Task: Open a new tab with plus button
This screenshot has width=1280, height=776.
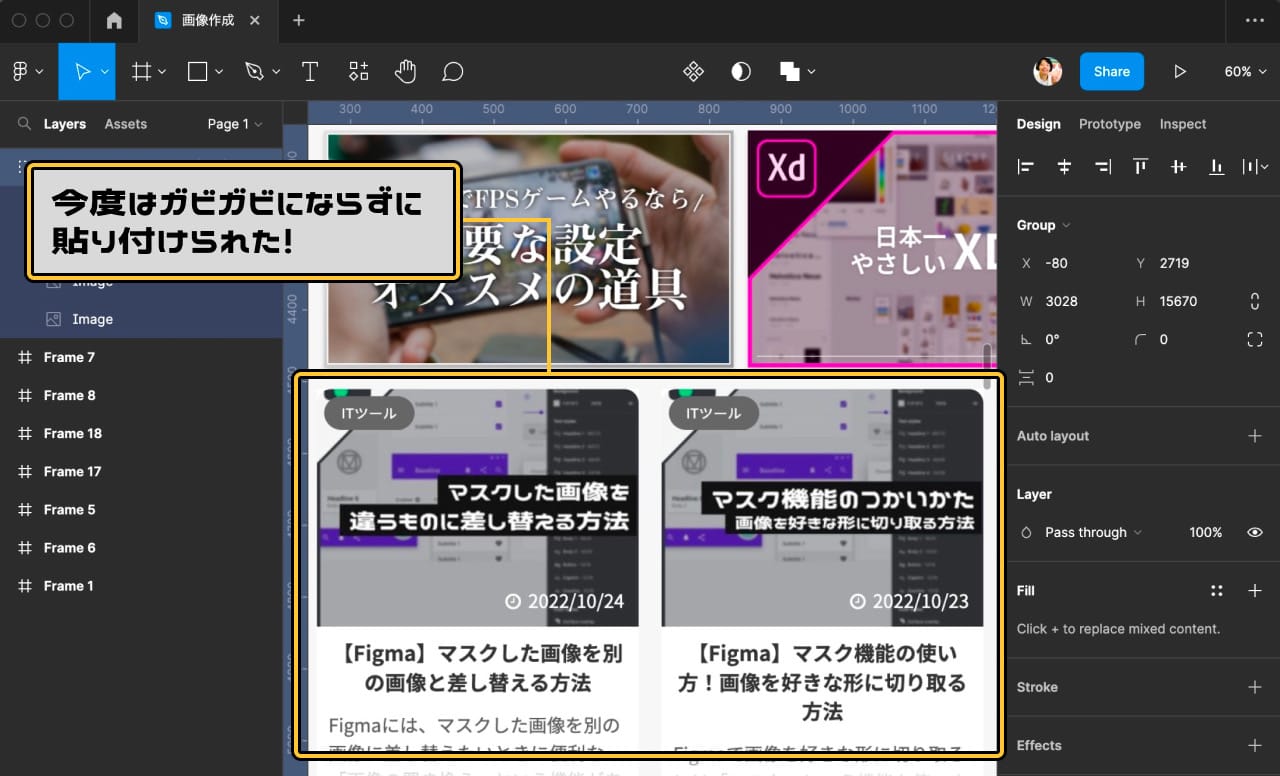Action: click(299, 20)
